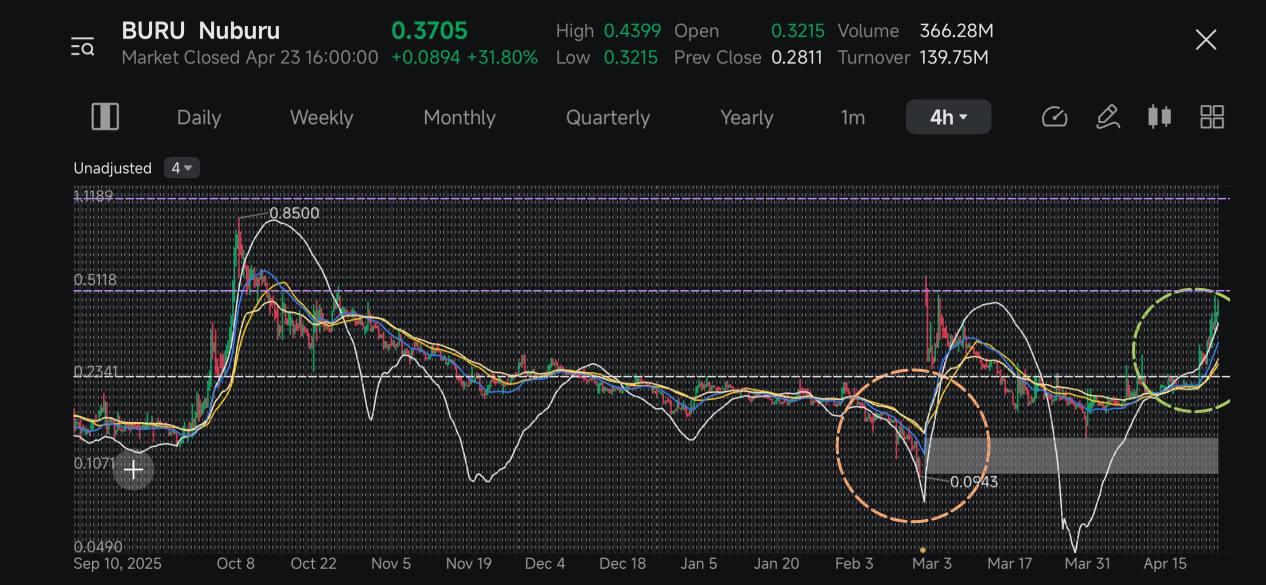
Task: Open the stock search list icon
Action: coord(82,46)
